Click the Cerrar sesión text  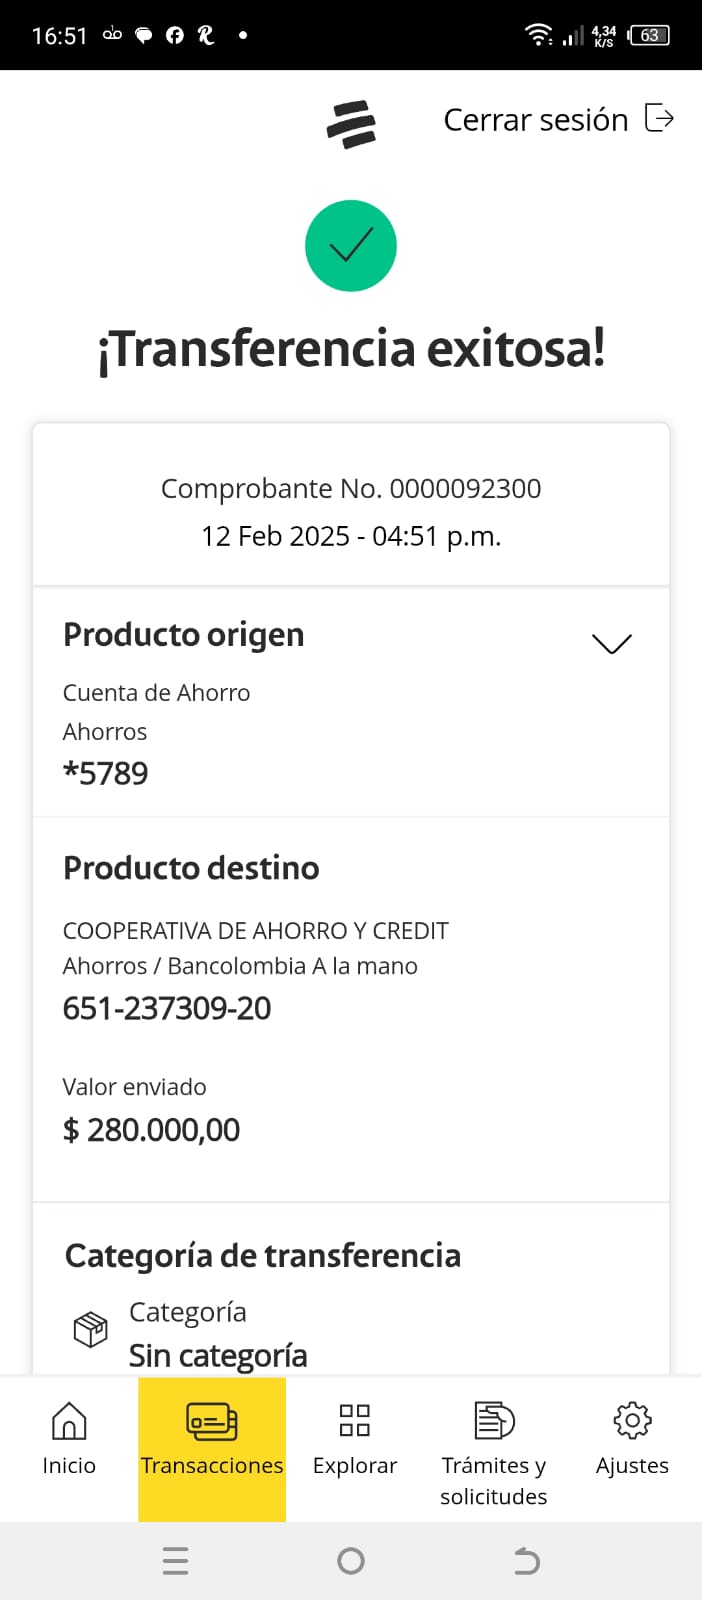coord(536,120)
